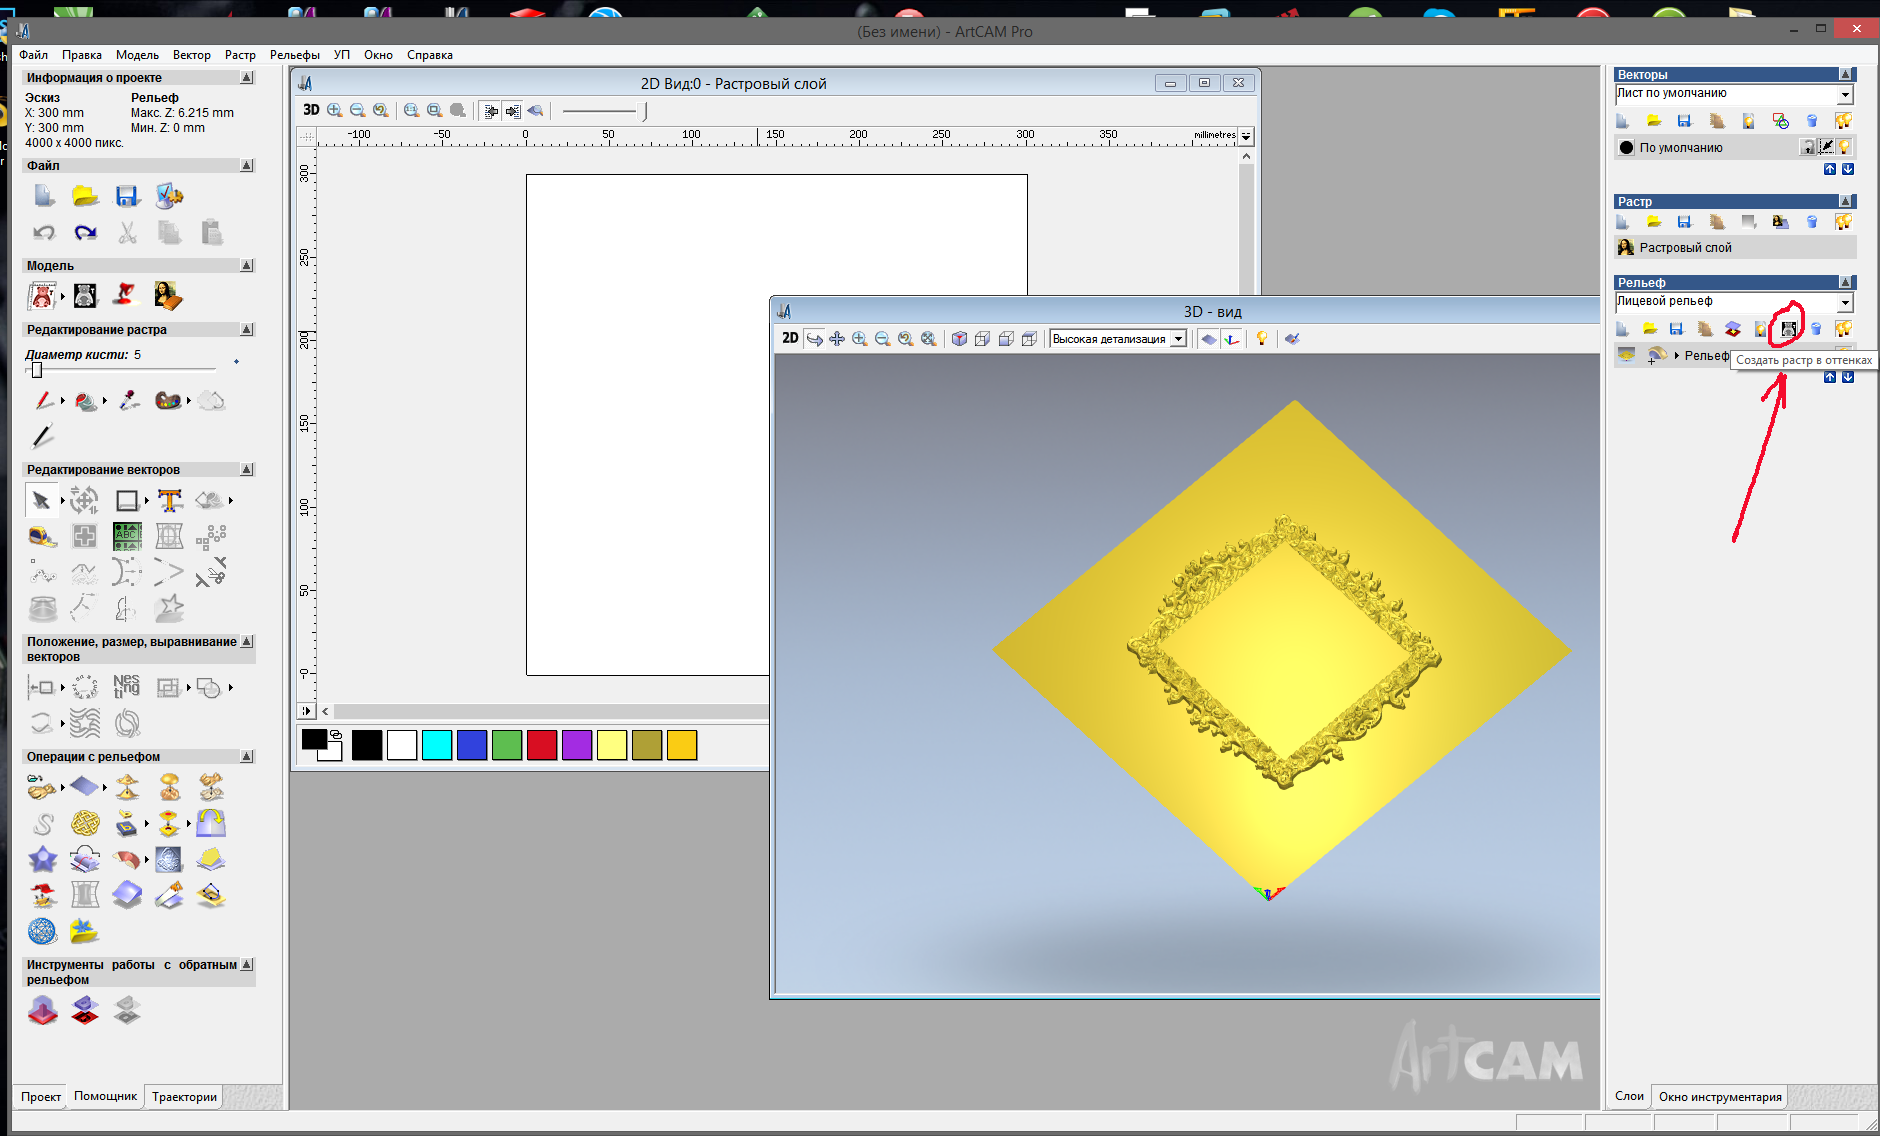Switch to the Окно инструментария tab
The width and height of the screenshot is (1880, 1136).
[1720, 1097]
